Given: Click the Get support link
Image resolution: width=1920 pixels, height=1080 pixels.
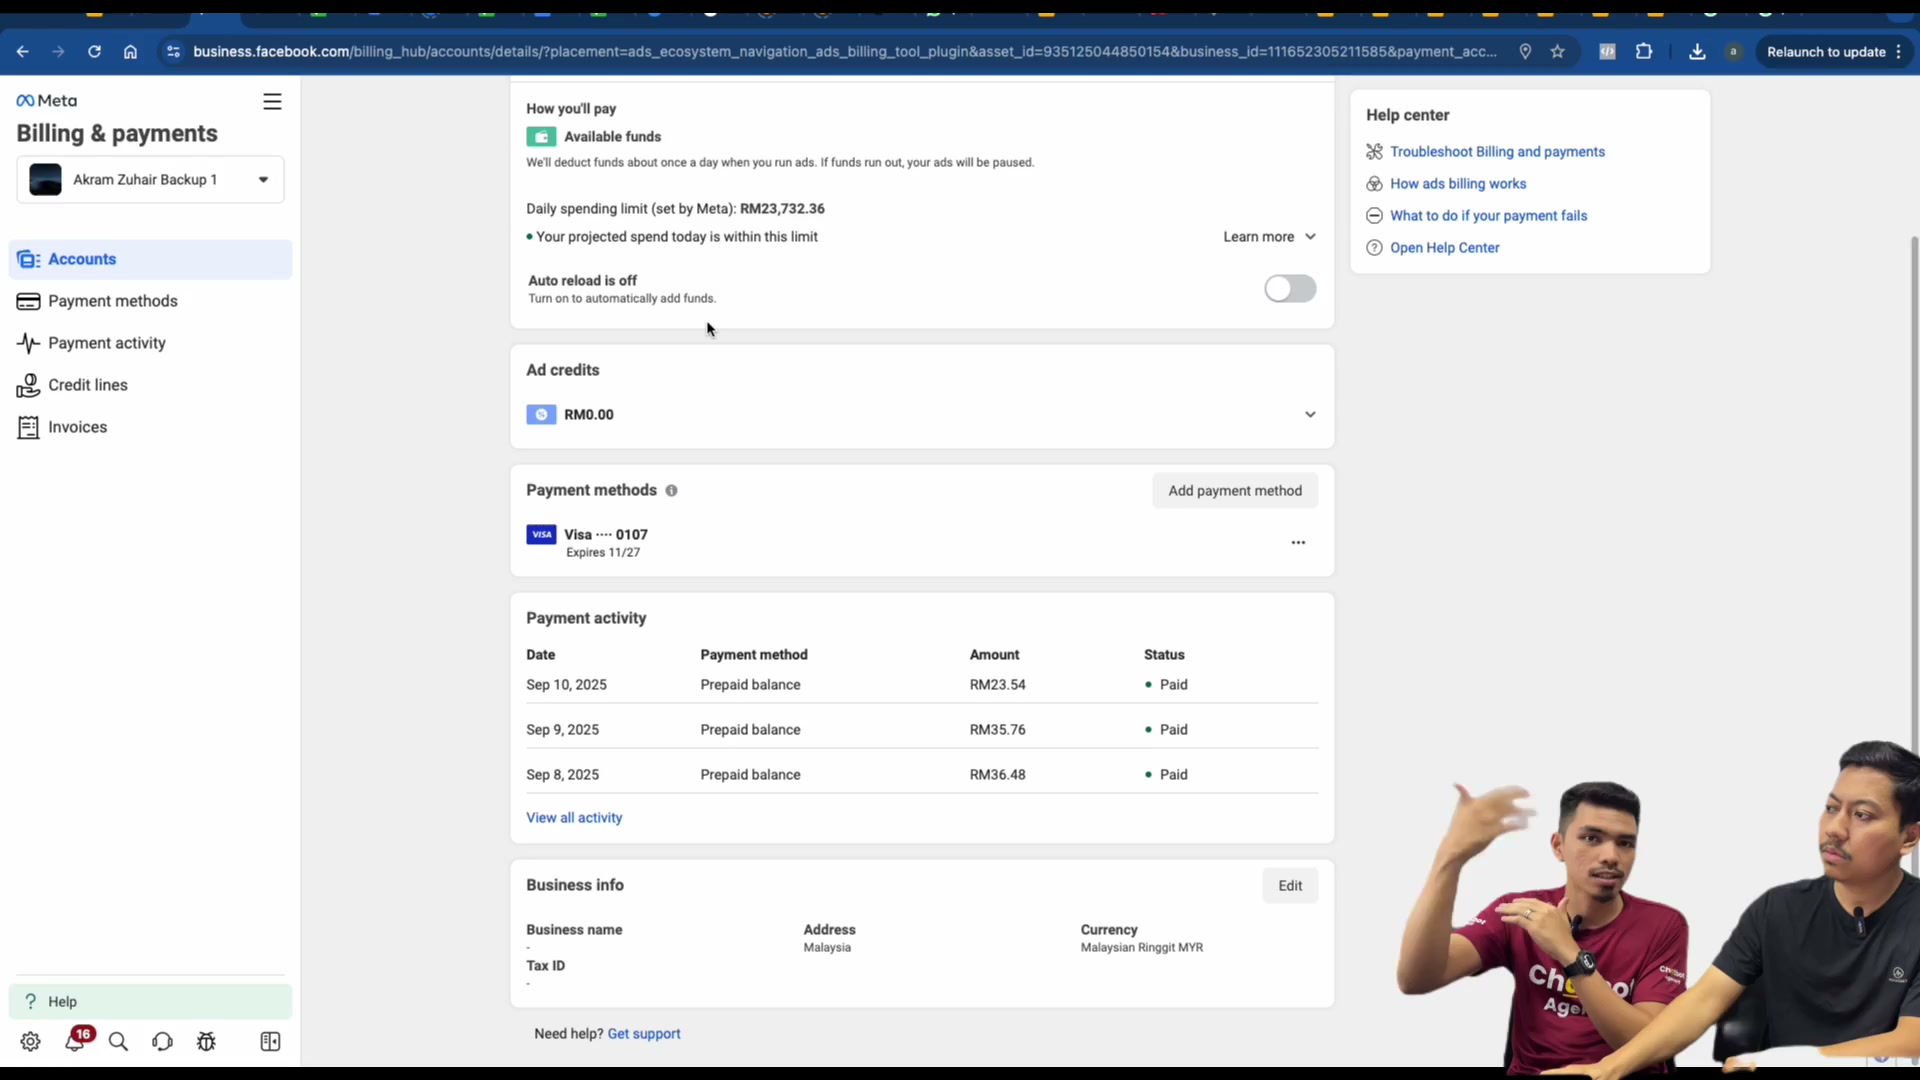Looking at the screenshot, I should tap(644, 1034).
